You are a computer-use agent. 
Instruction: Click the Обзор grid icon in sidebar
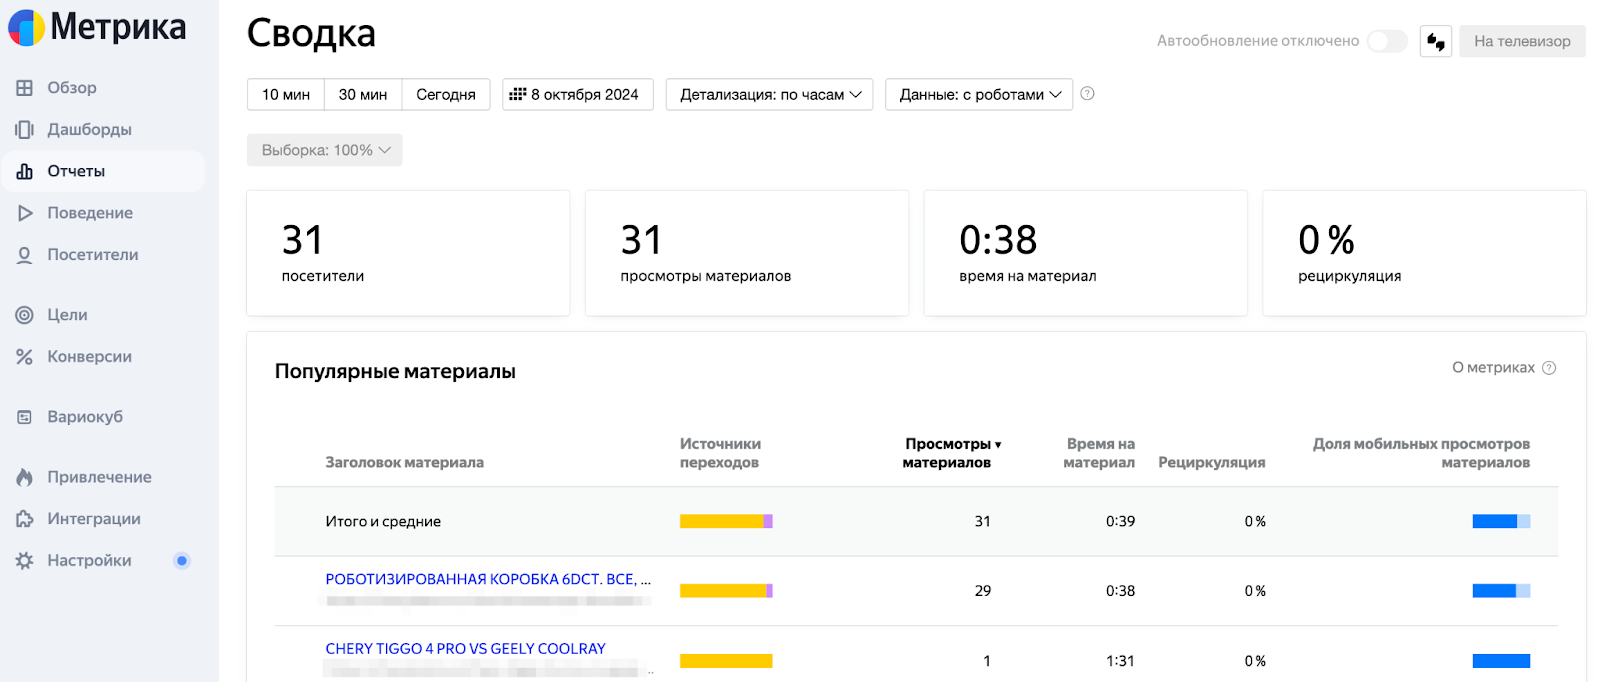point(25,88)
